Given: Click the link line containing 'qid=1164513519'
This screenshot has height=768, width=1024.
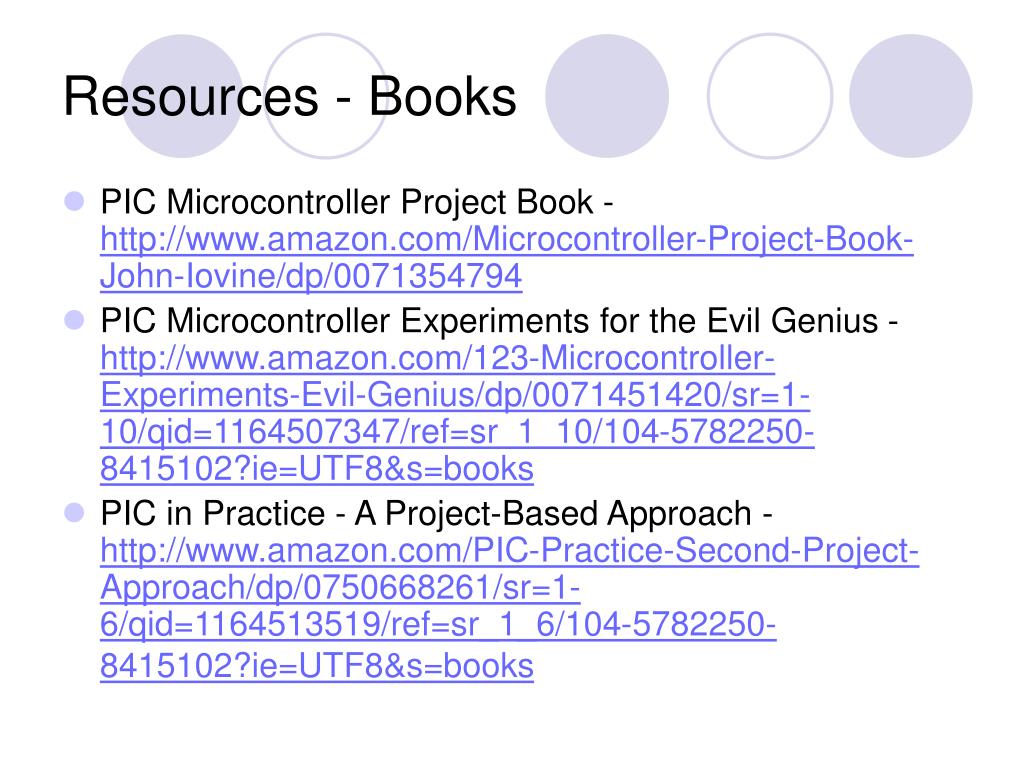Looking at the screenshot, I should click(438, 624).
